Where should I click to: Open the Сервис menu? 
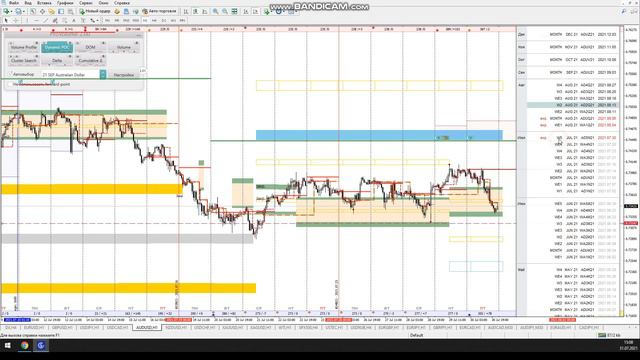point(86,3)
